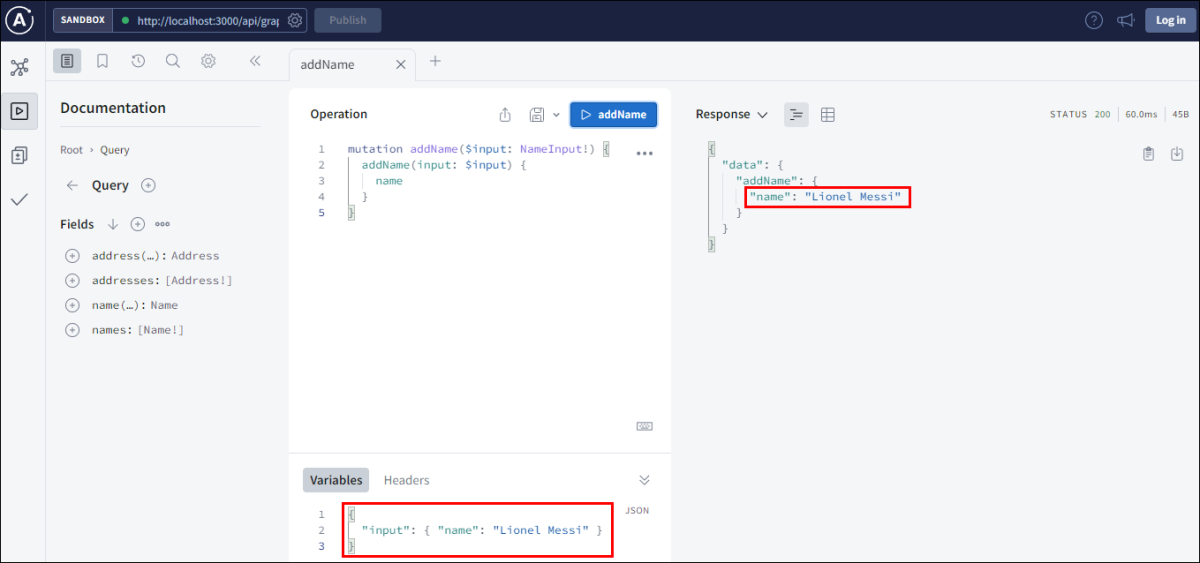The height and width of the screenshot is (563, 1200).
Task: Open the [Name!] type link
Action: coord(161,330)
